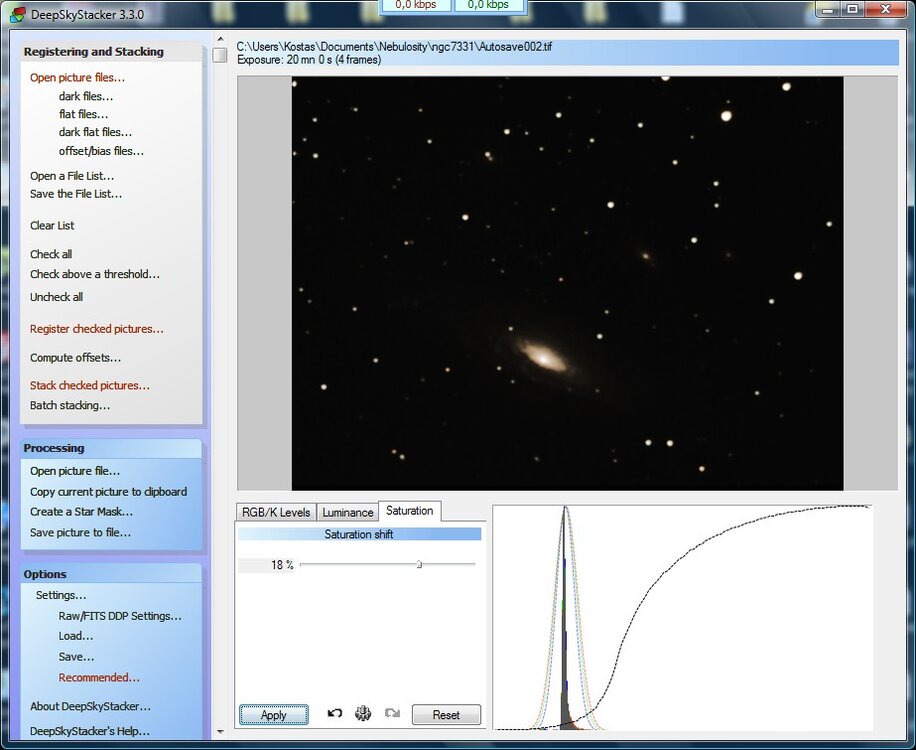The width and height of the screenshot is (916, 750).
Task: Start Stack checked pictures
Action: [89, 385]
